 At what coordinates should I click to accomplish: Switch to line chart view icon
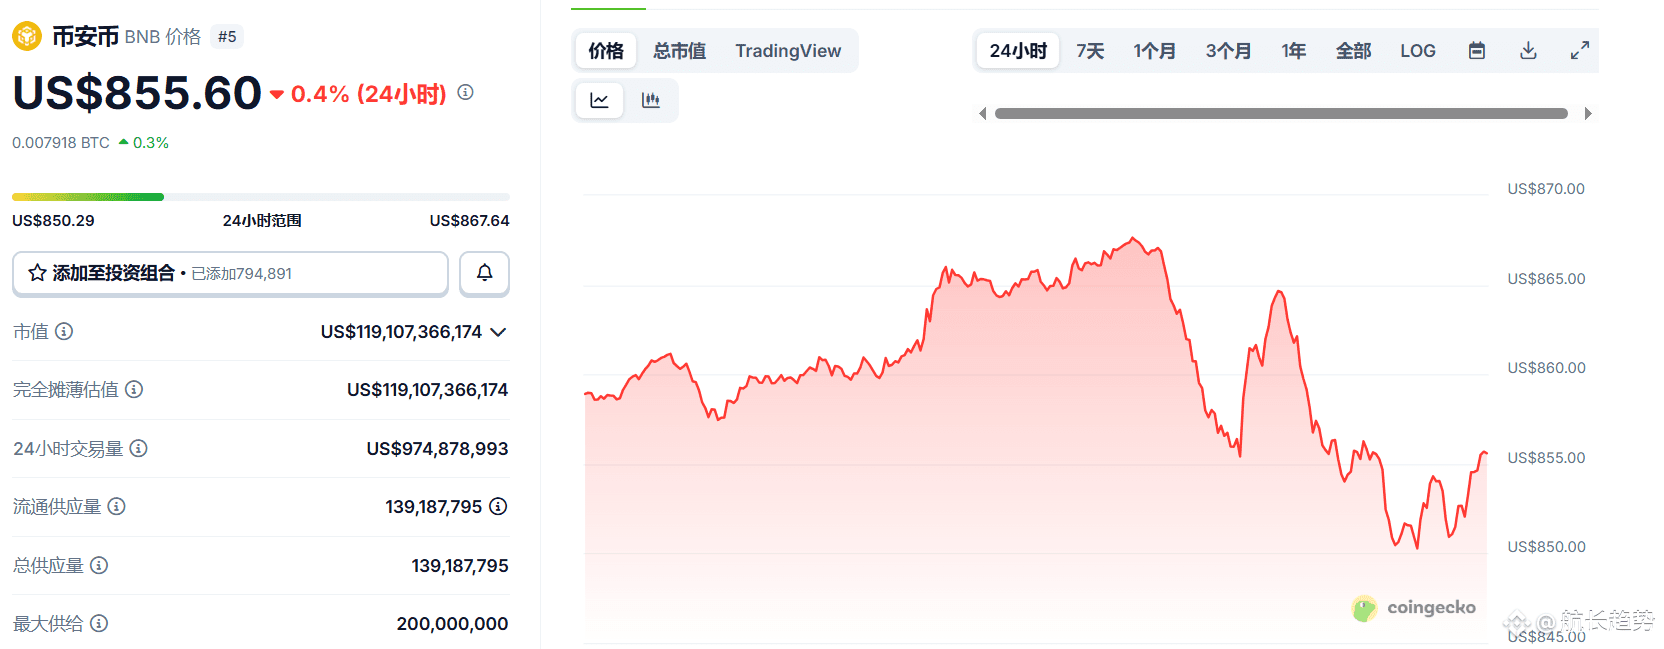point(599,100)
